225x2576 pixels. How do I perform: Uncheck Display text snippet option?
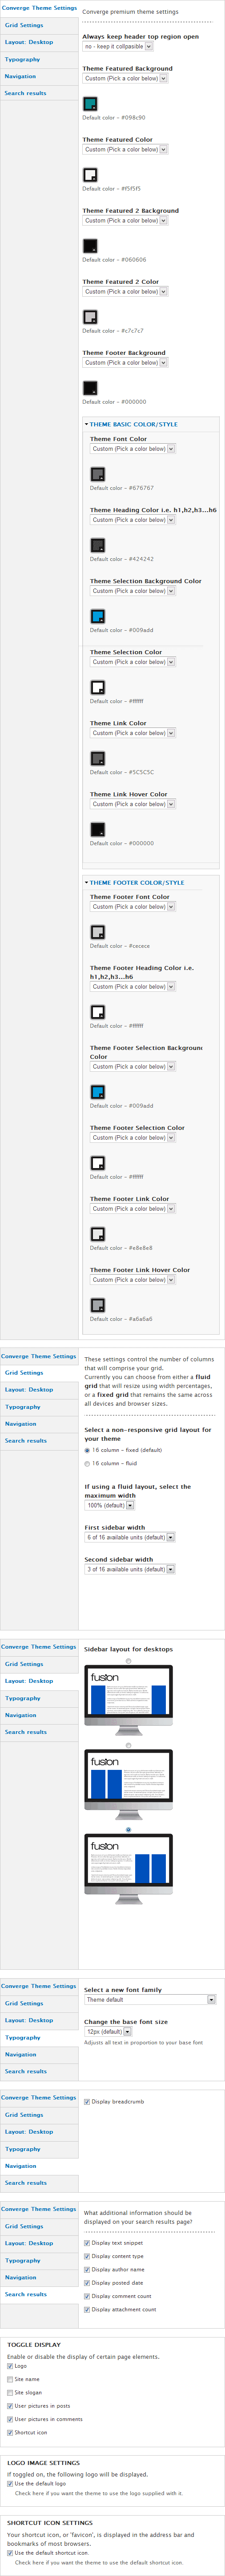(x=87, y=2243)
